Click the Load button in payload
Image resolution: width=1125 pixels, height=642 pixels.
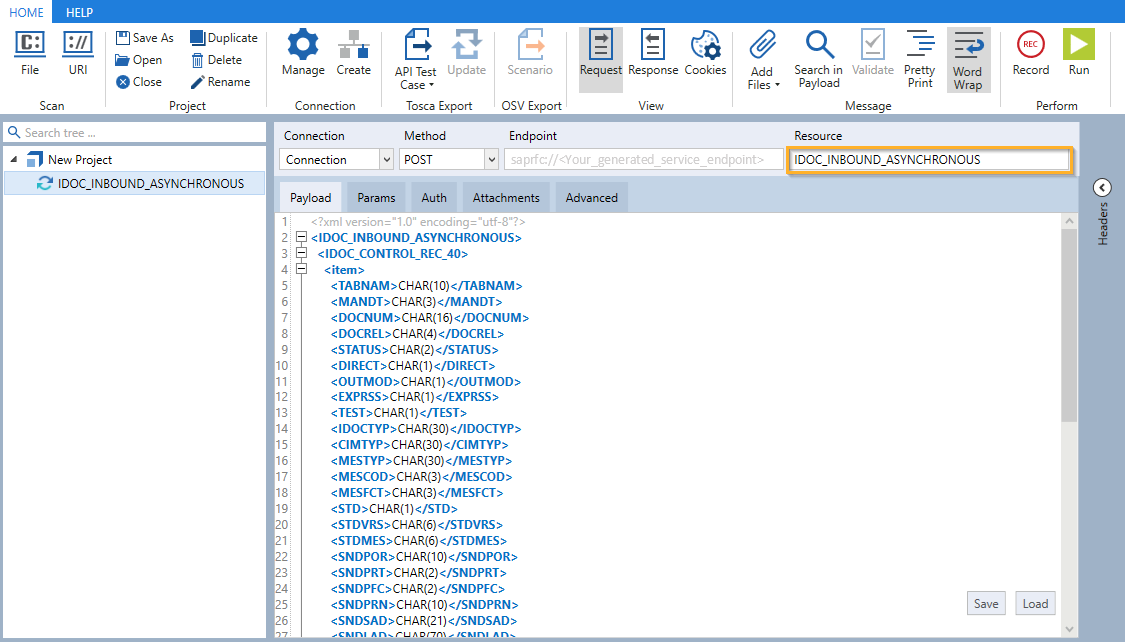pos(1035,603)
